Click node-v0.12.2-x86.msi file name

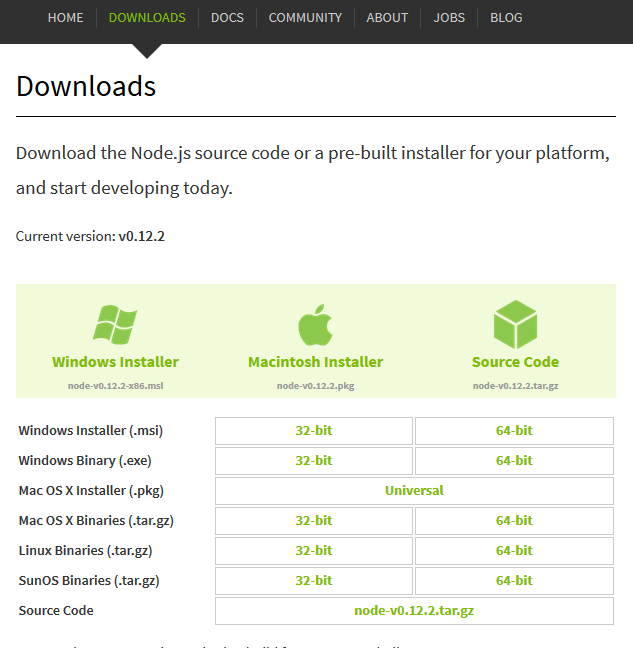115,386
